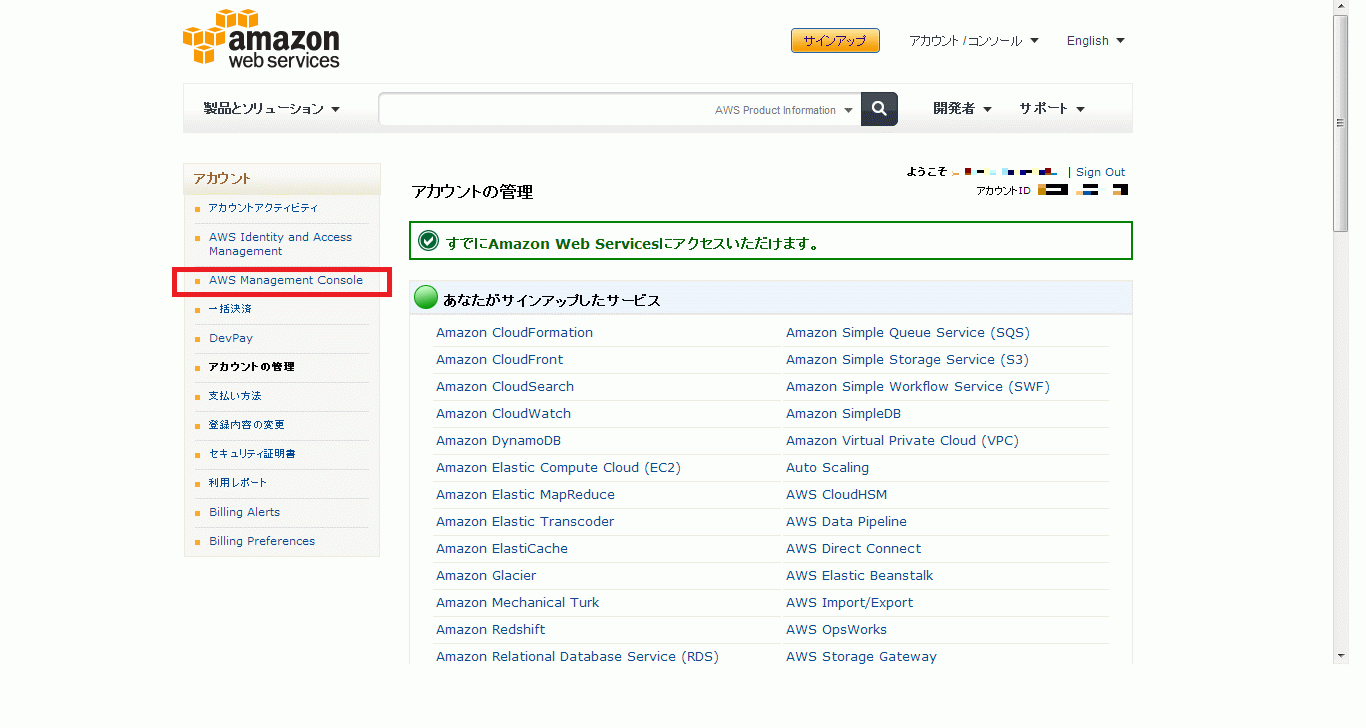The width and height of the screenshot is (1366, 728).
Task: Open the AWS Import/Export link
Action: [850, 603]
